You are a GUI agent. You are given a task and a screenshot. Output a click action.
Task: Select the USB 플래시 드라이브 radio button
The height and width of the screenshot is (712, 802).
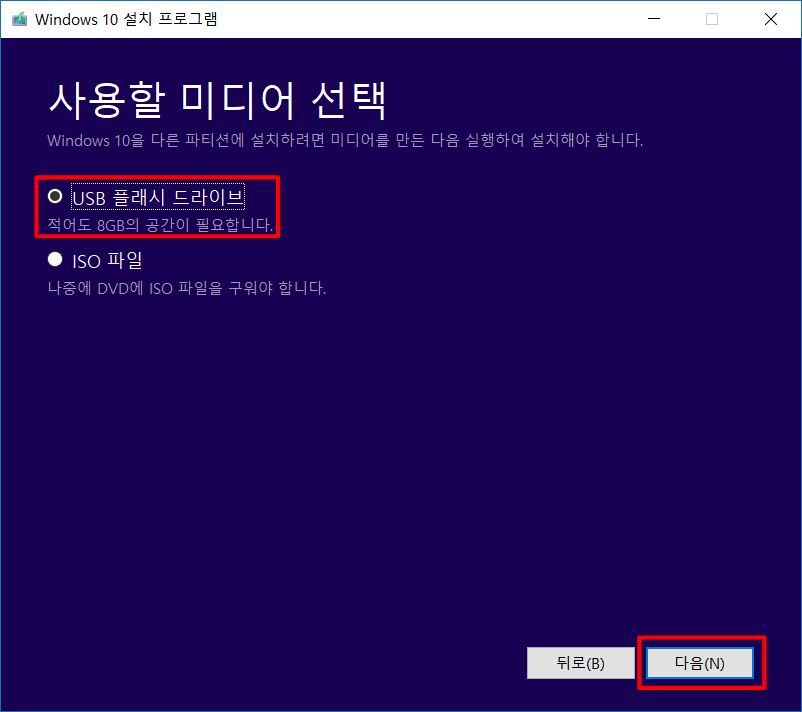55,196
